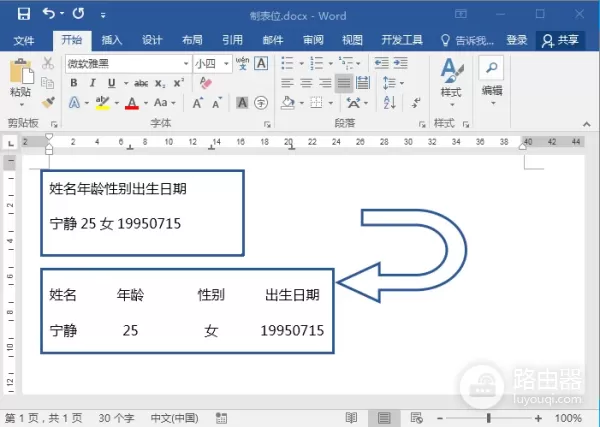Image resolution: width=600 pixels, height=427 pixels.
Task: Toggle Underline formatting
Action: (111, 83)
